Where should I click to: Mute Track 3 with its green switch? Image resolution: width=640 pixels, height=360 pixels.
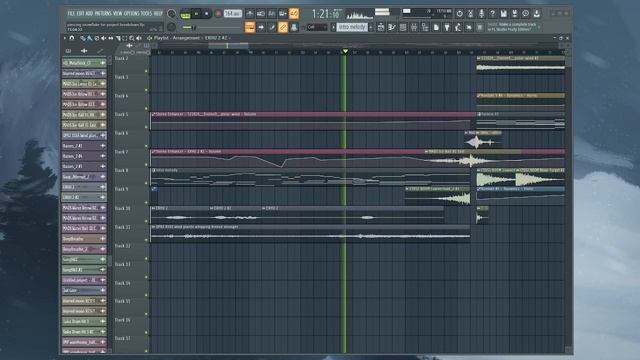tap(146, 90)
